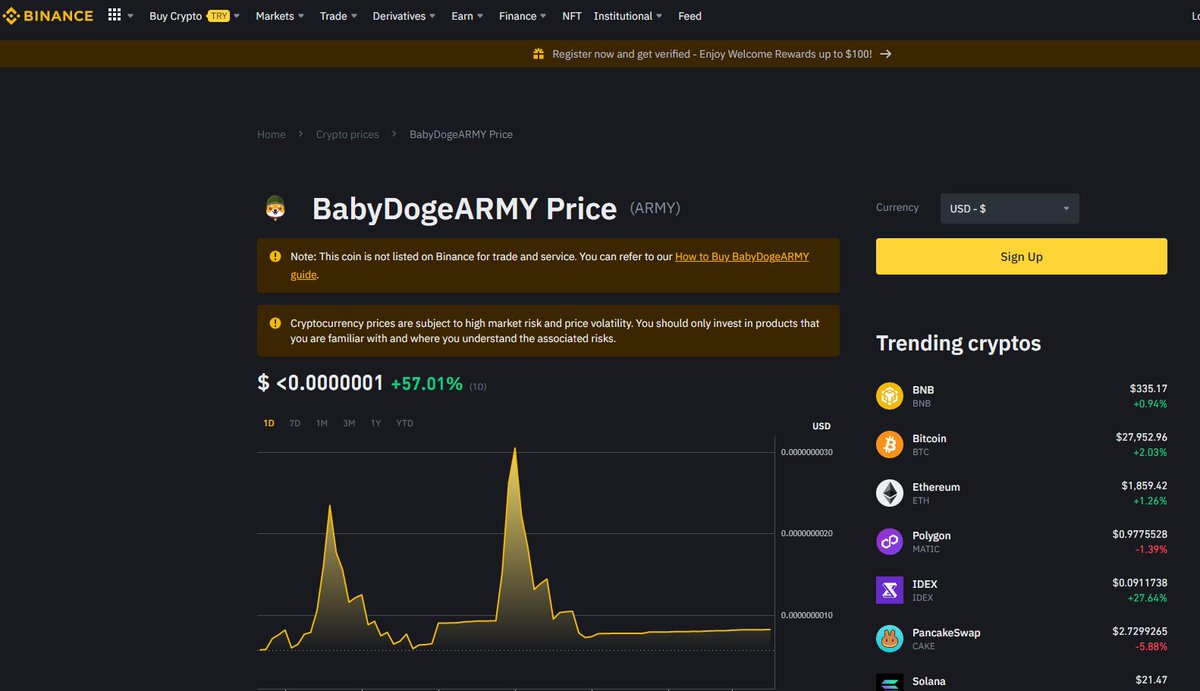Screen dimensions: 1200x691
Task: Open the USD currency selector
Action: click(1009, 208)
